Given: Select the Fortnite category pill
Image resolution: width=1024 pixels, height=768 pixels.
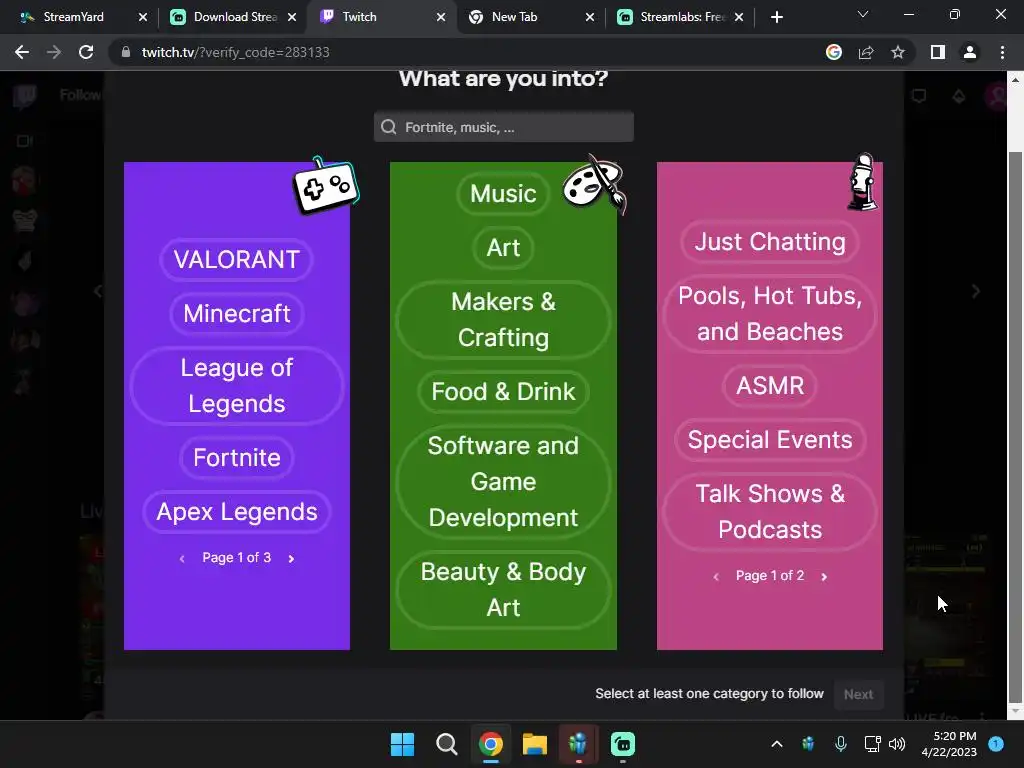Looking at the screenshot, I should pos(236,457).
